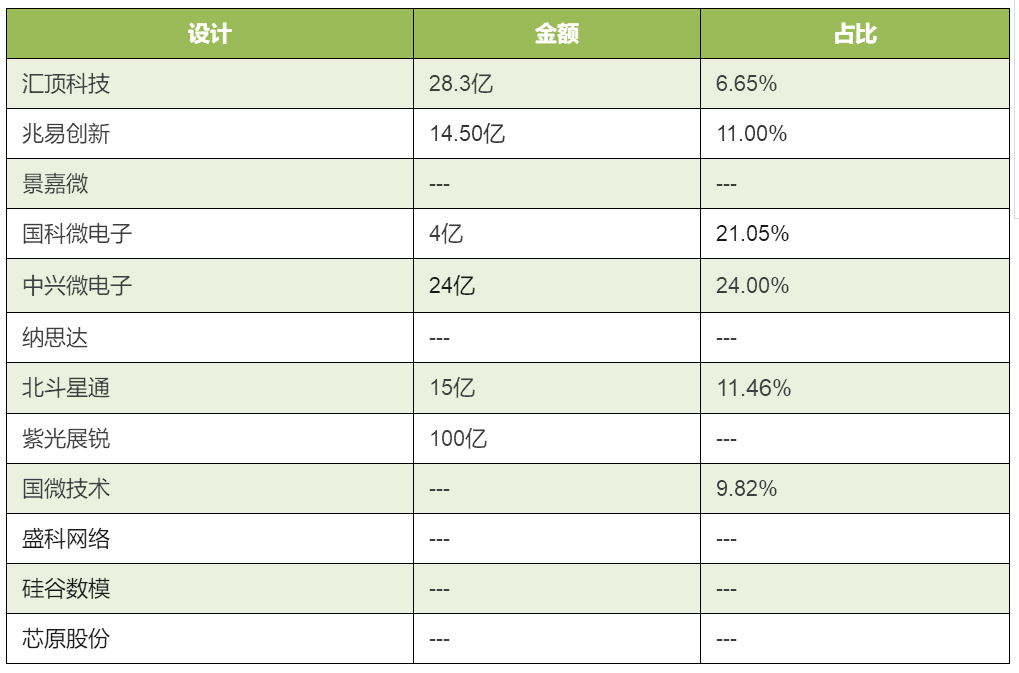Image resolution: width=1019 pixels, height=673 pixels.
Task: Select the 汇顶科技 cell
Action: [210, 84]
